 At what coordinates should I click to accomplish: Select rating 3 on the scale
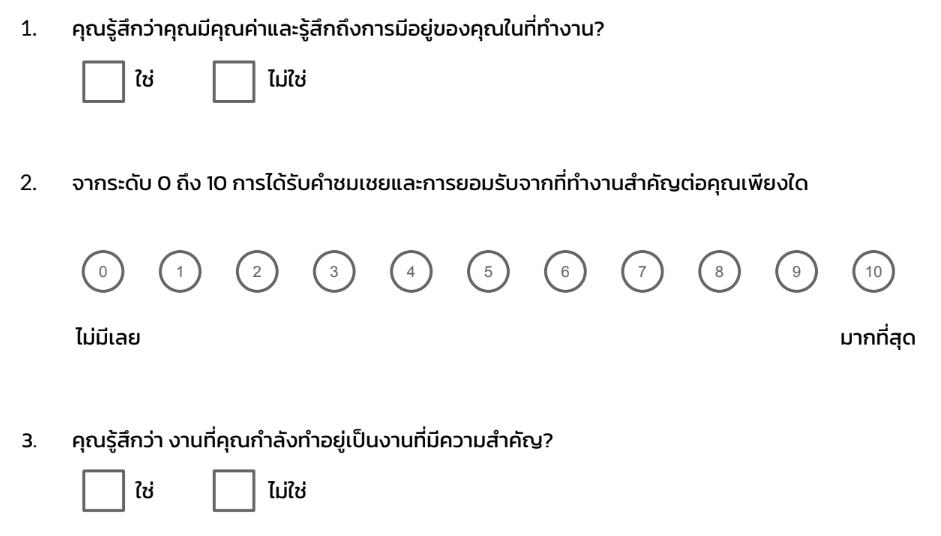click(334, 271)
